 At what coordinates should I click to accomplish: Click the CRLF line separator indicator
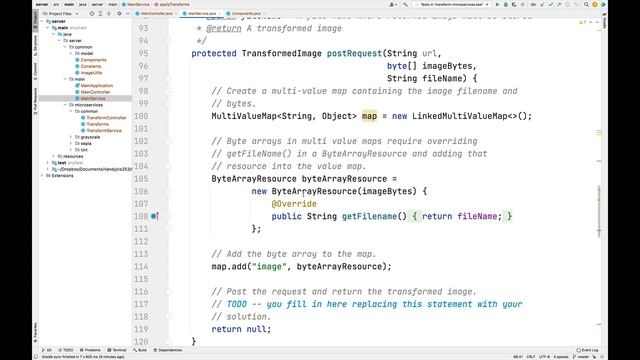tap(531, 357)
